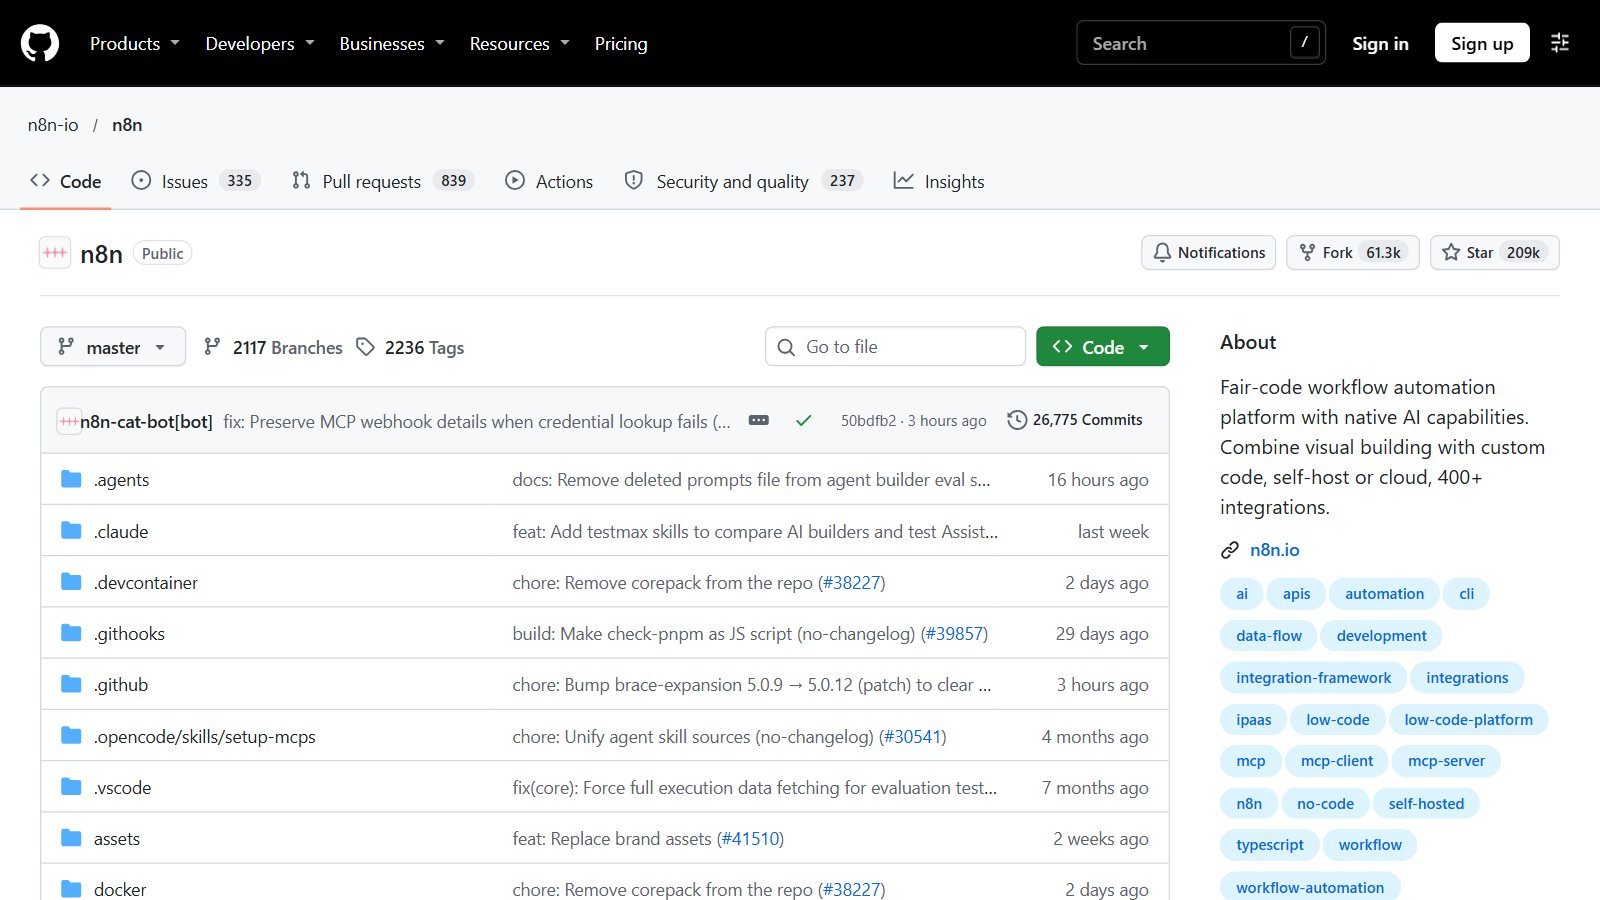Open pull request #39857 link
The height and width of the screenshot is (900, 1600).
pos(954,633)
